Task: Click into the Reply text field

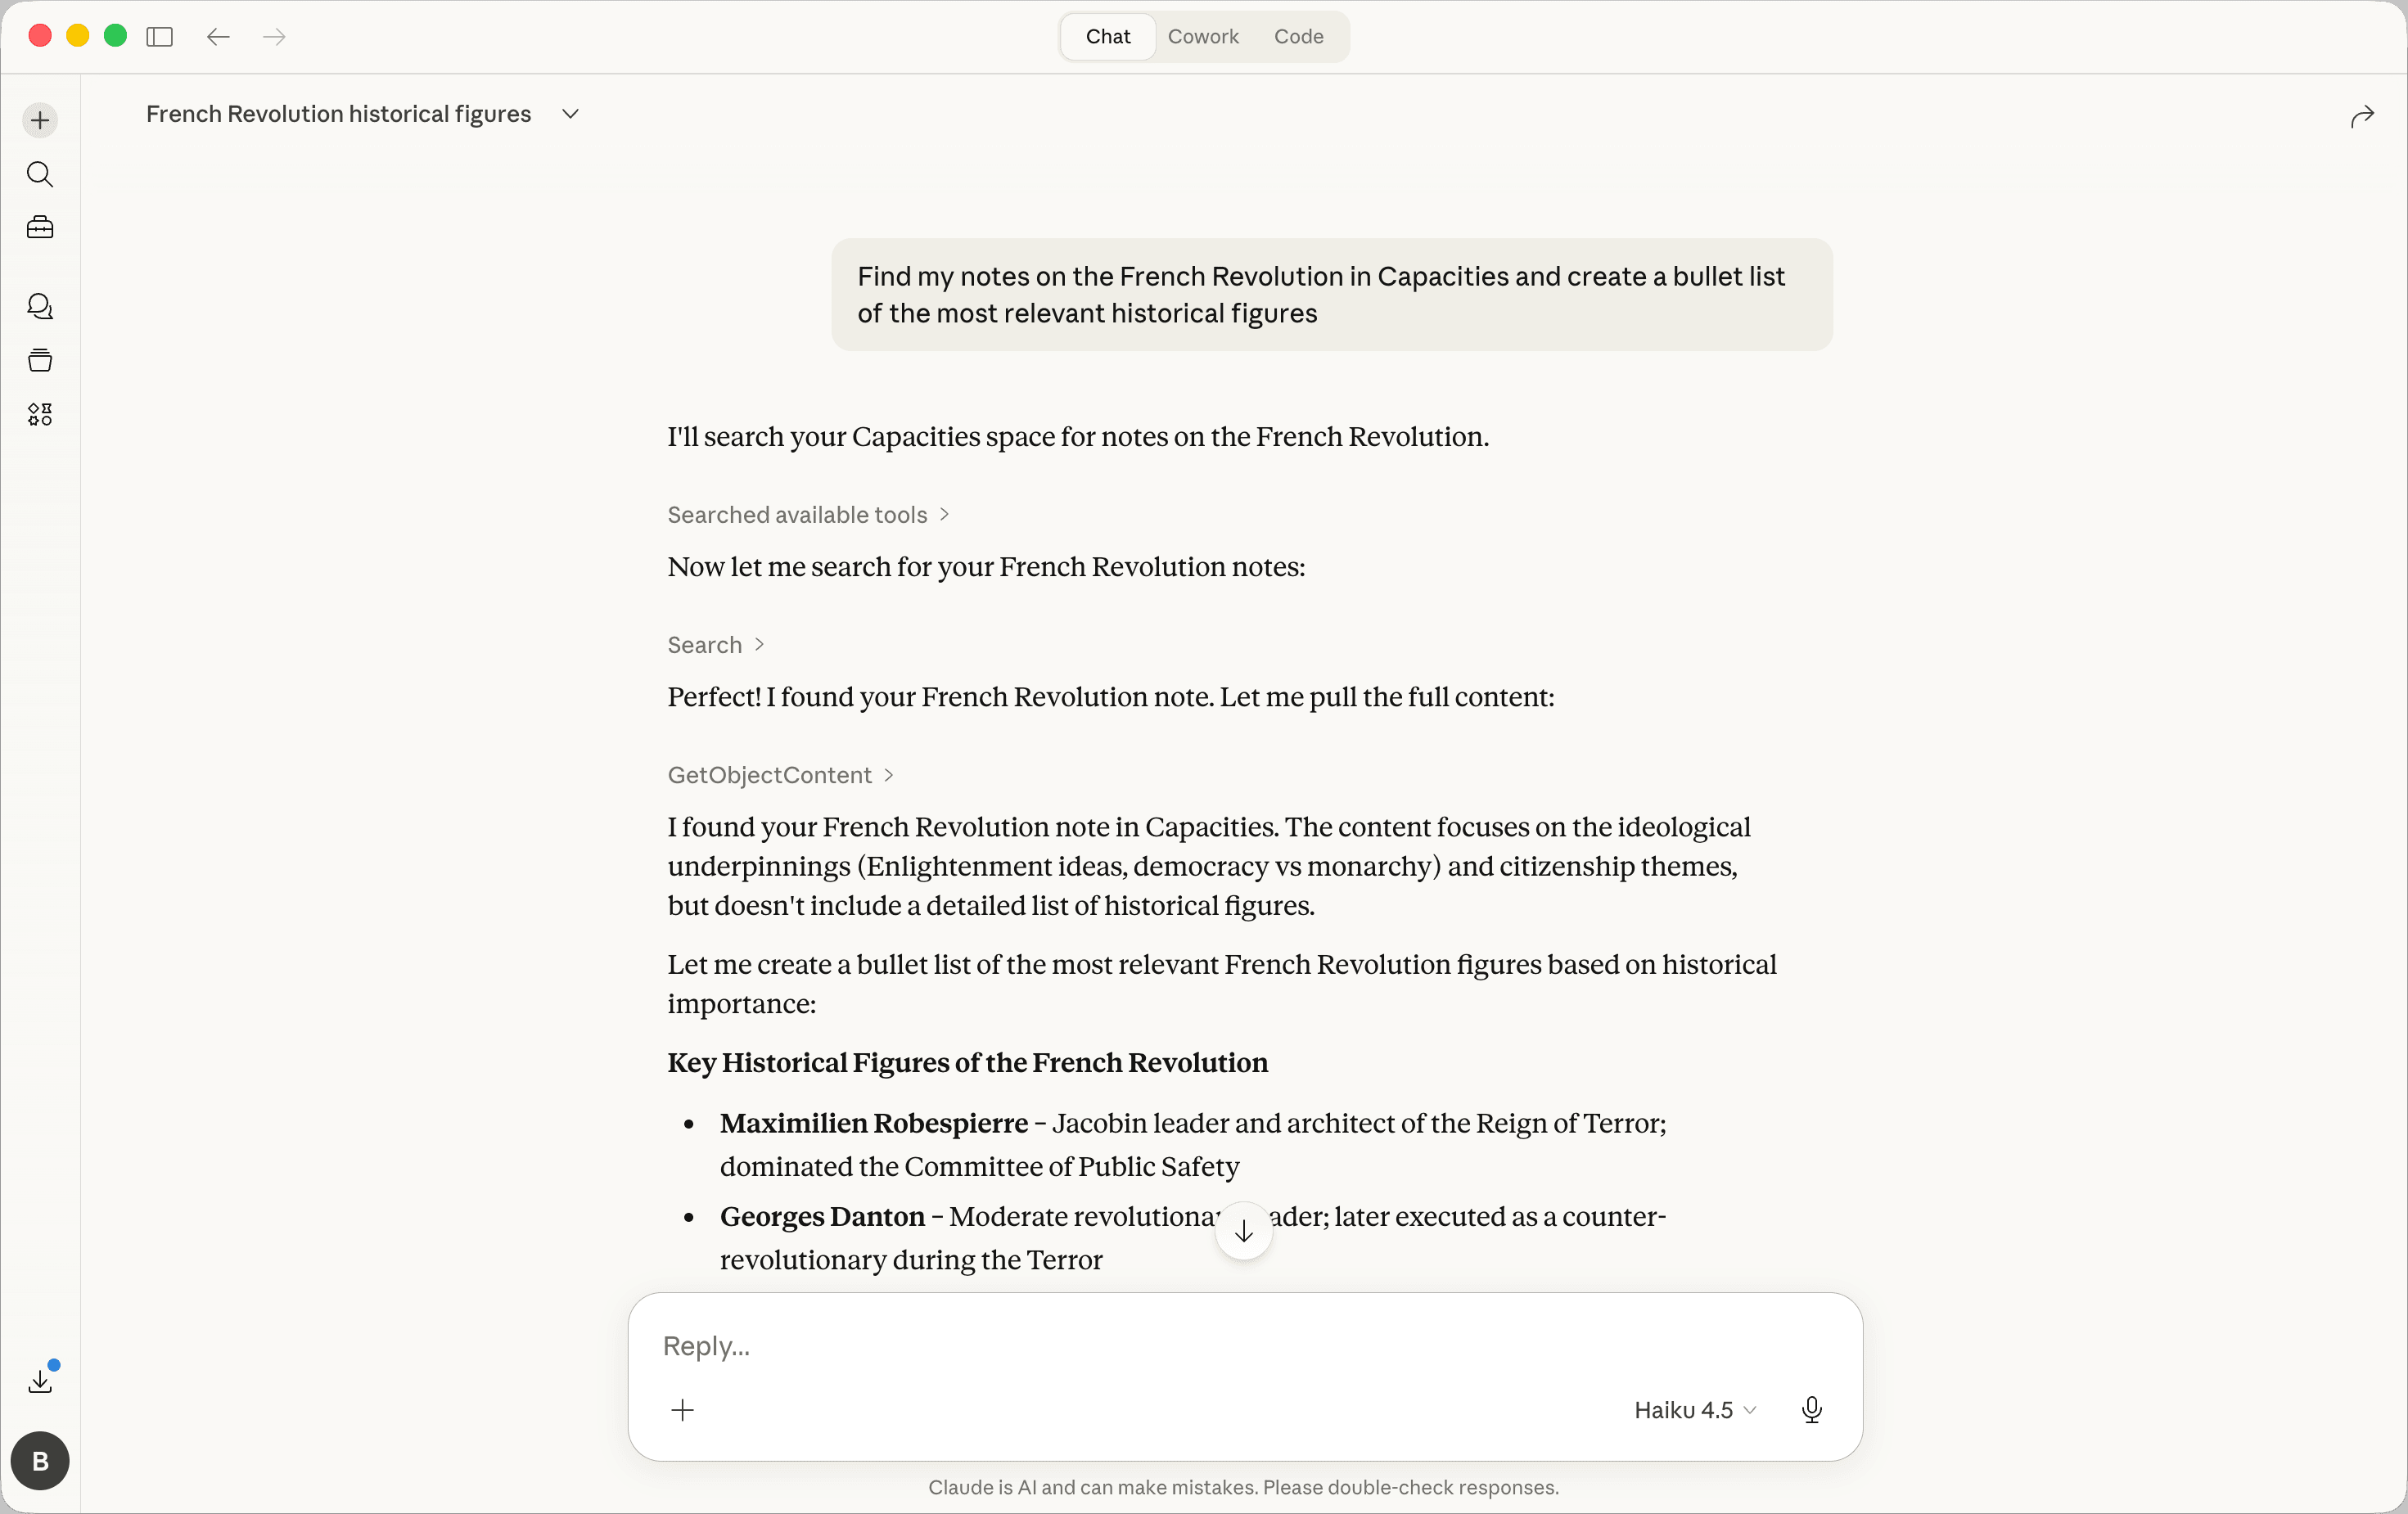Action: coord(1200,1346)
